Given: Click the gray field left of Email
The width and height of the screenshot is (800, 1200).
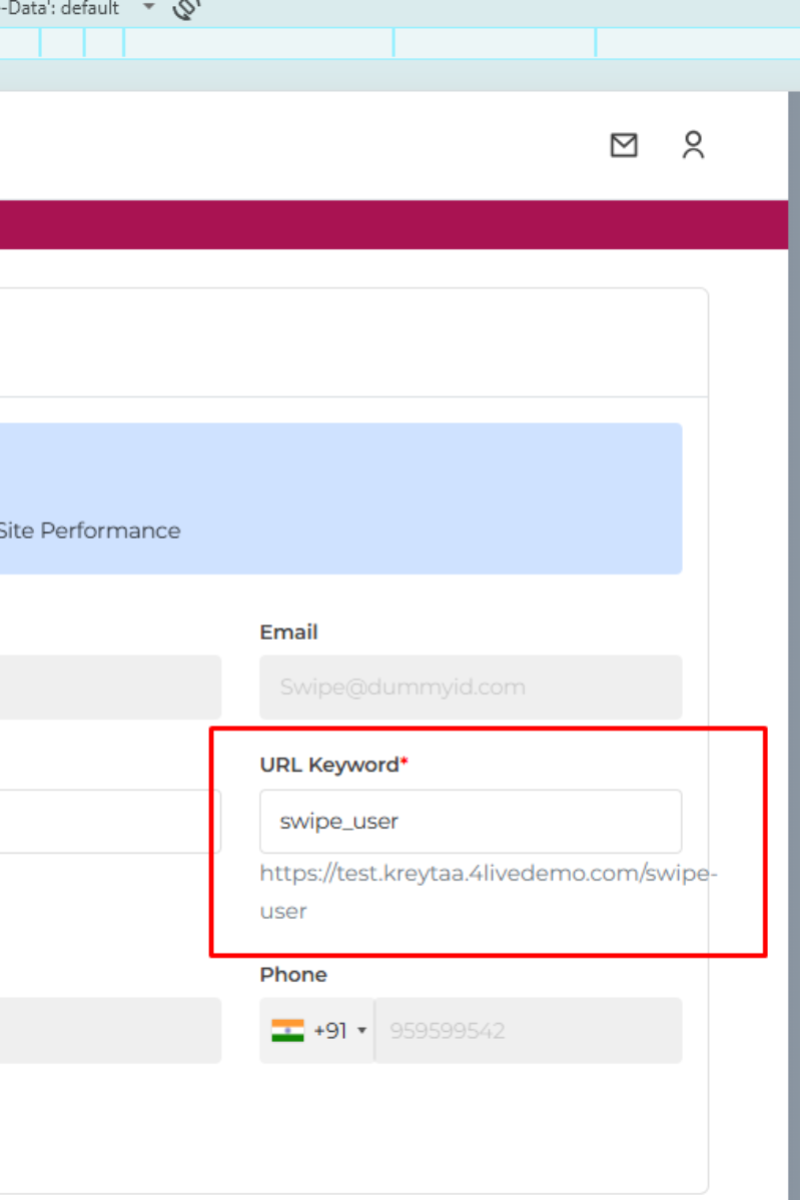Looking at the screenshot, I should [110, 687].
